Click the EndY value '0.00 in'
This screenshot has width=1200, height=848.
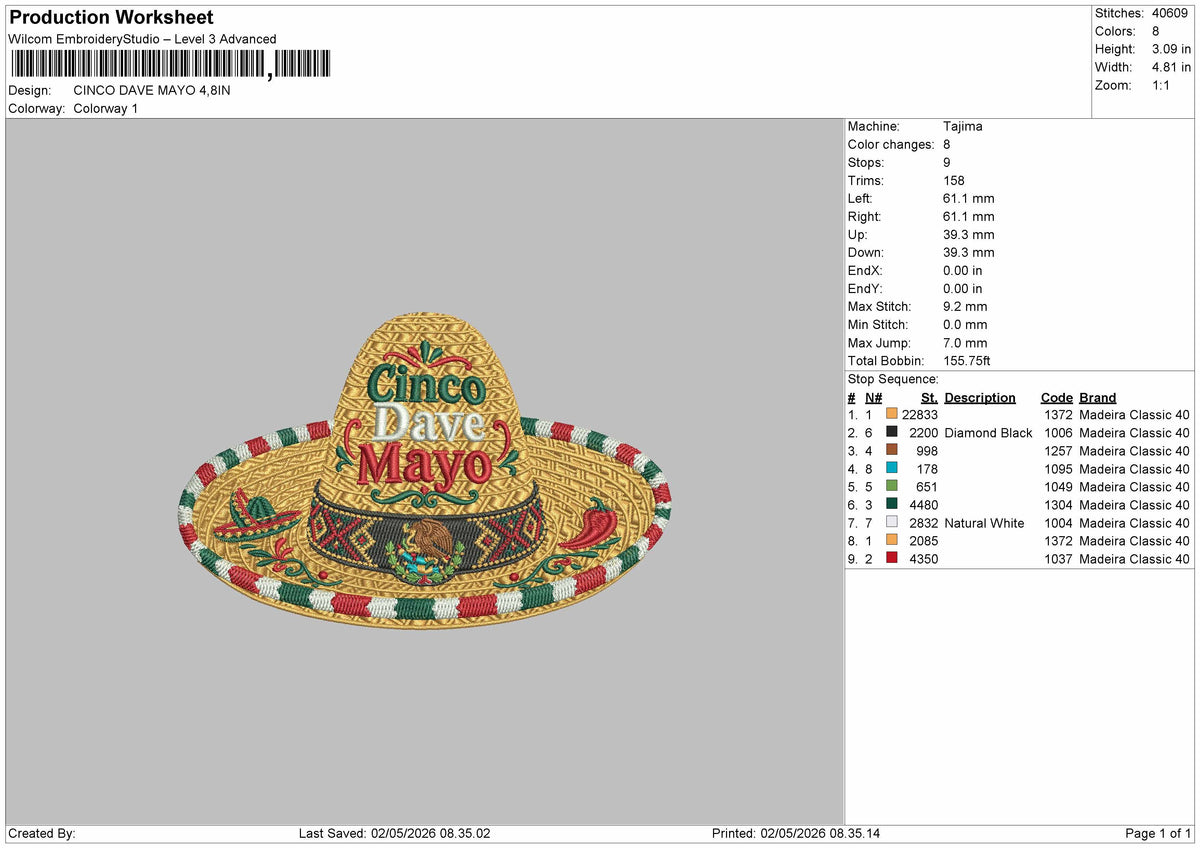coord(963,288)
